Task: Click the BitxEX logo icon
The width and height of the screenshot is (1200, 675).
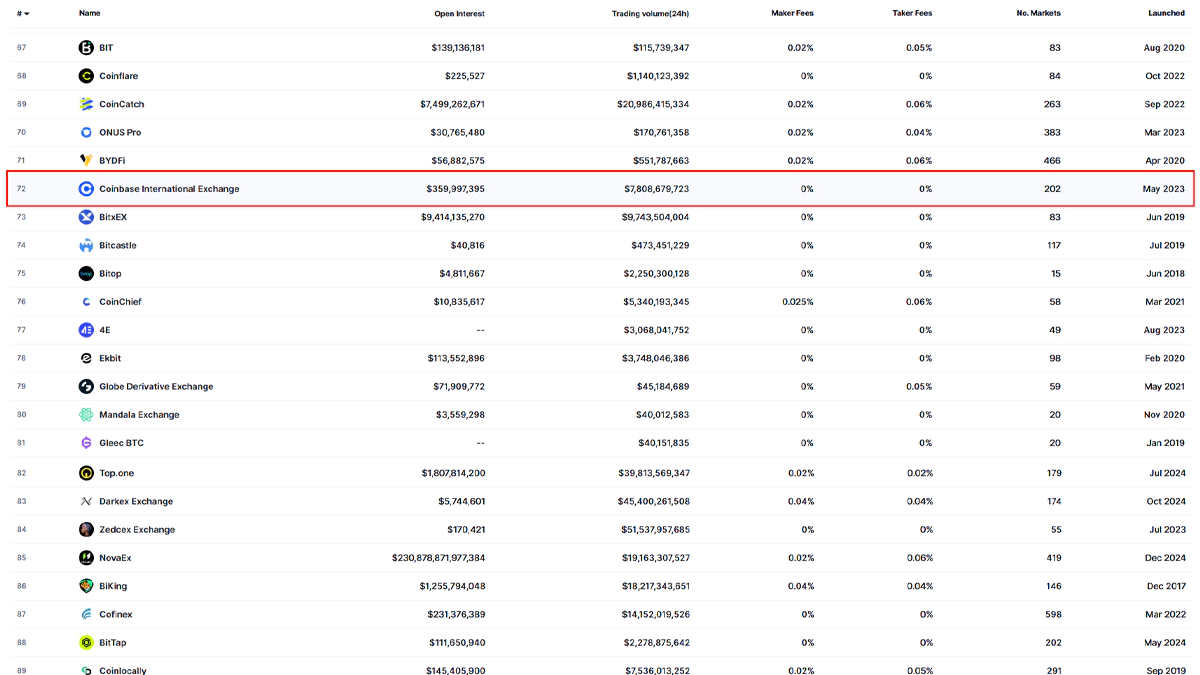Action: [x=86, y=217]
